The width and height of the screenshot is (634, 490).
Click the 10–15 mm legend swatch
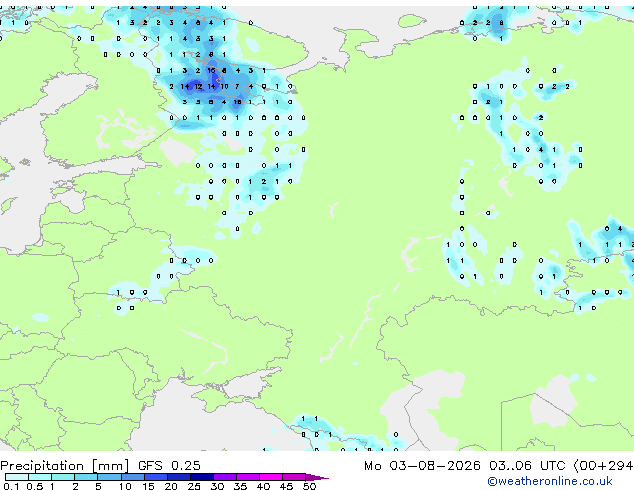click(132, 477)
